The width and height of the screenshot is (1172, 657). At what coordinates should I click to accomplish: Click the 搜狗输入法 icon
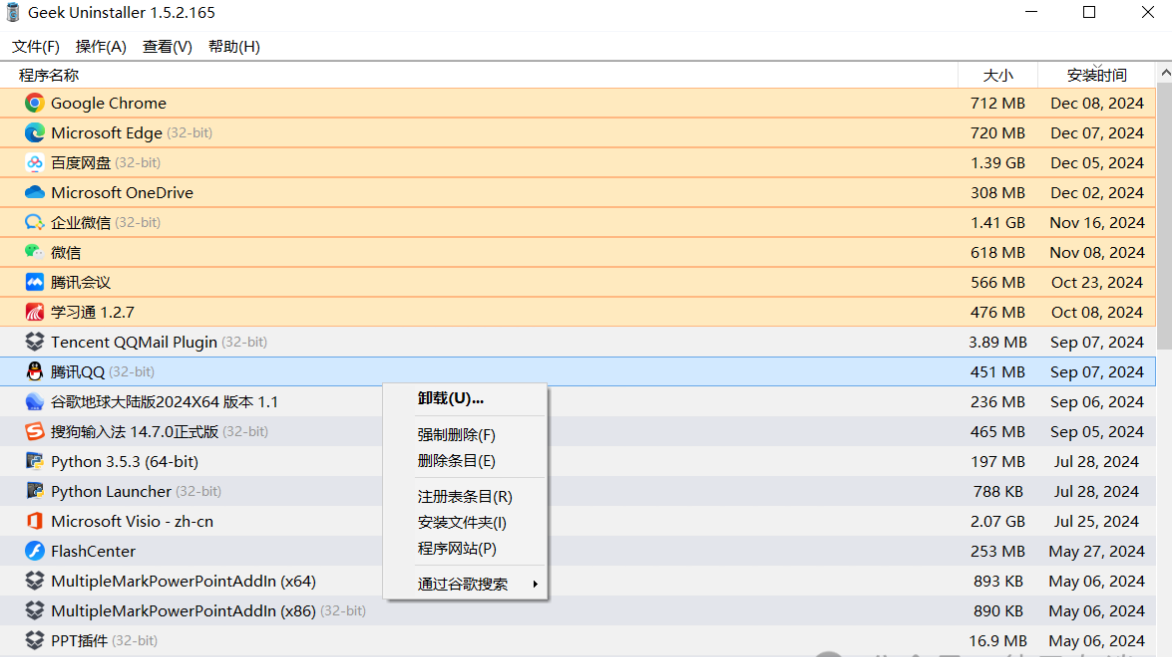pos(34,431)
